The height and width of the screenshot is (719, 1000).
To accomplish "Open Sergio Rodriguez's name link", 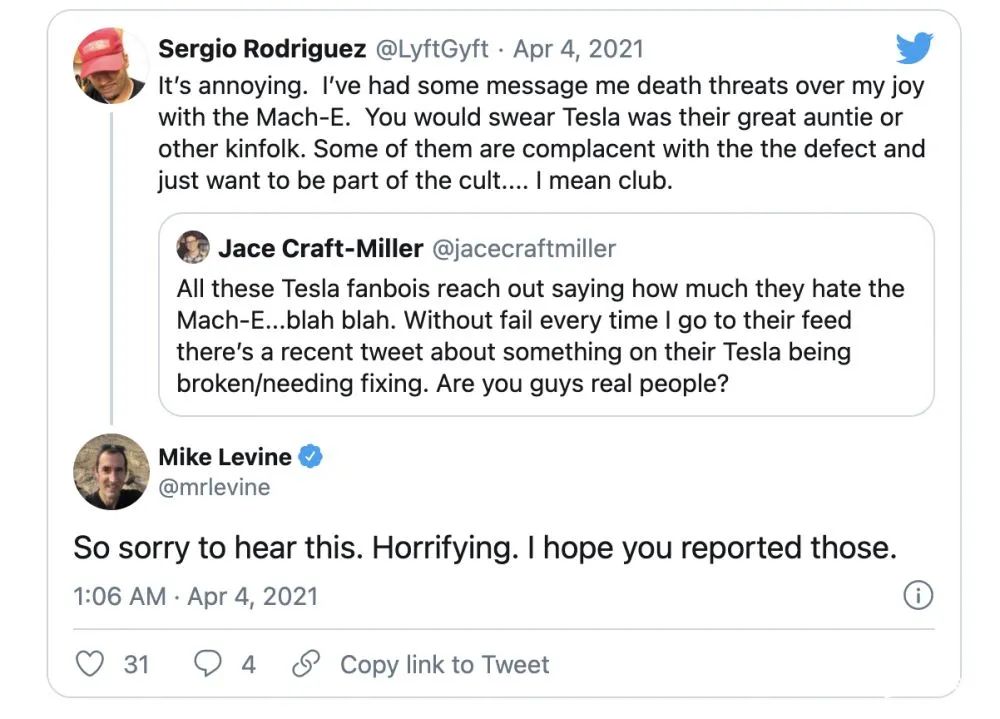I will pyautogui.click(x=262, y=48).
